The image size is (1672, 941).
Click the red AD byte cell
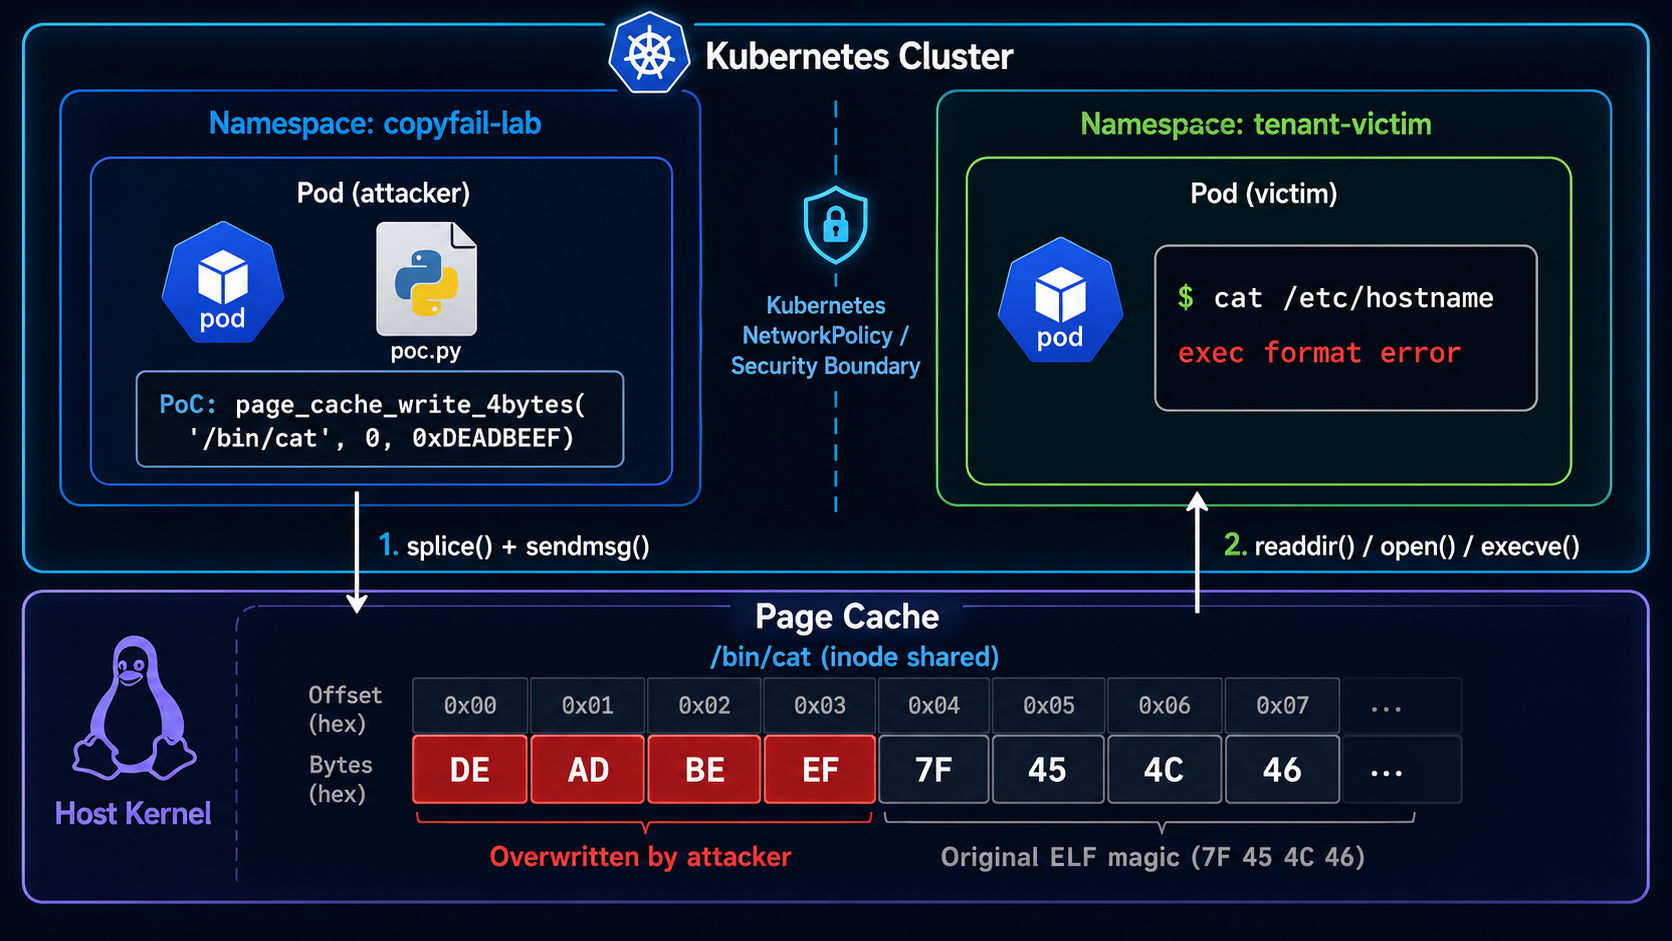click(588, 770)
